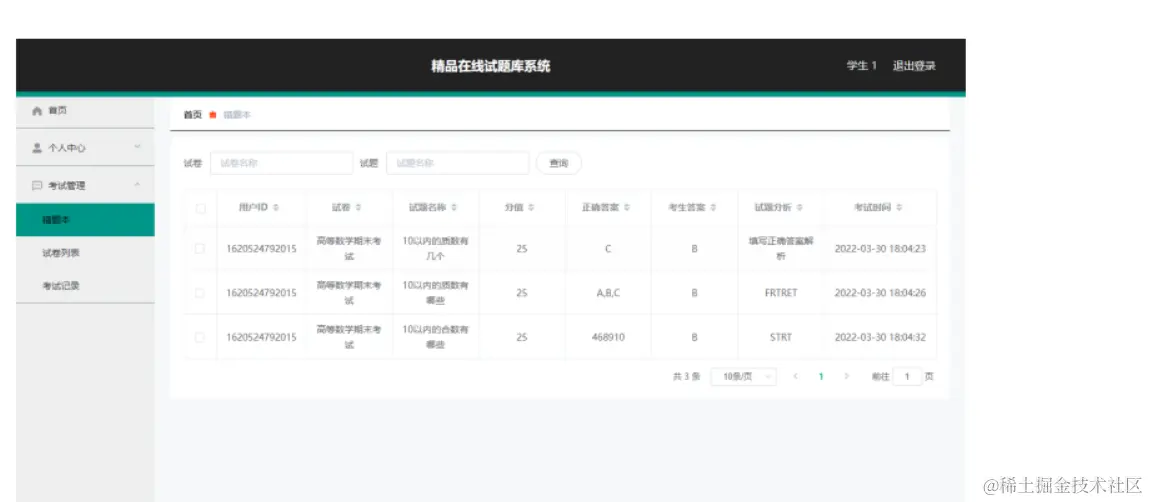Click the home icon beside 首页 in sidebar
Screen dimensions: 1149x502
[37, 111]
